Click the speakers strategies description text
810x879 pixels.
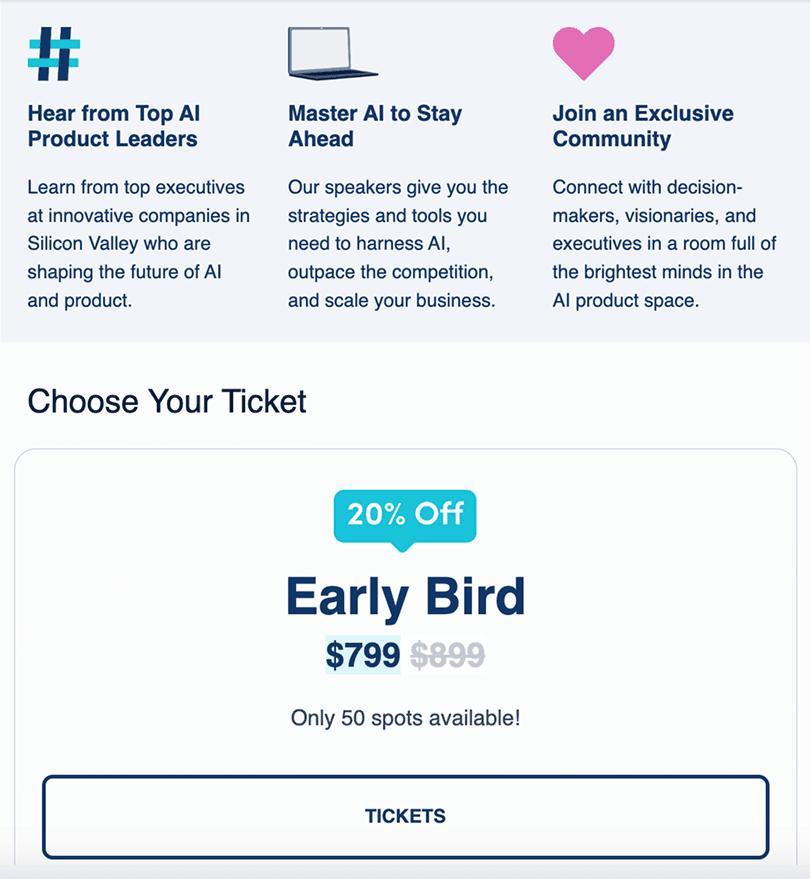click(397, 243)
